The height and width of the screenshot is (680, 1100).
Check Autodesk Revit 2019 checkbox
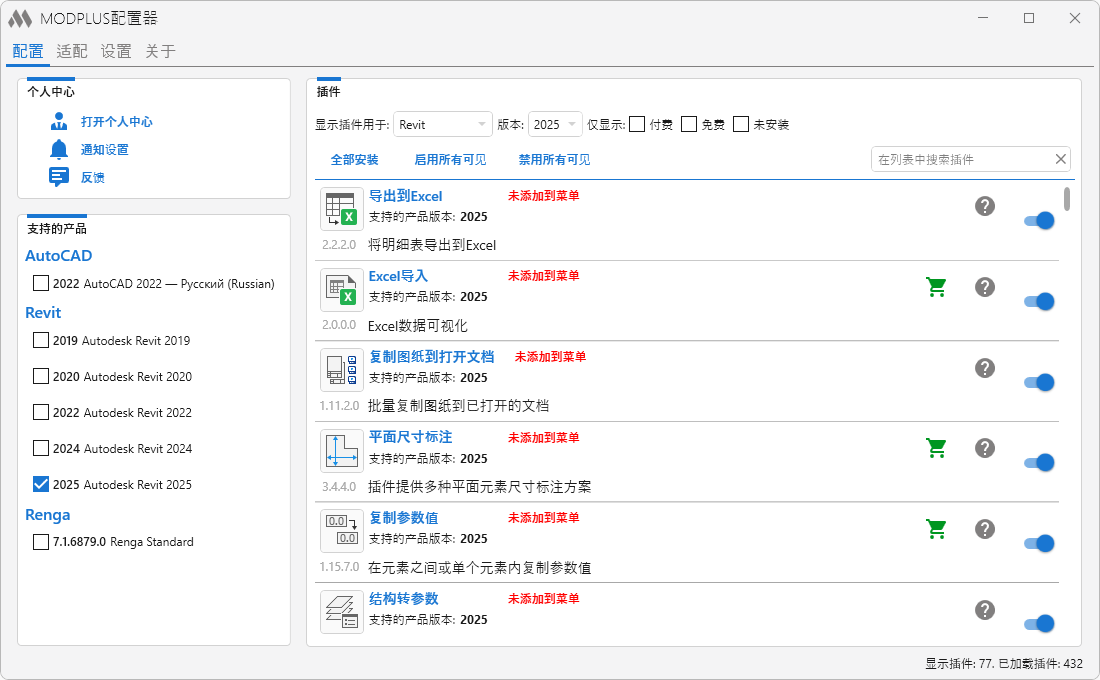[41, 340]
